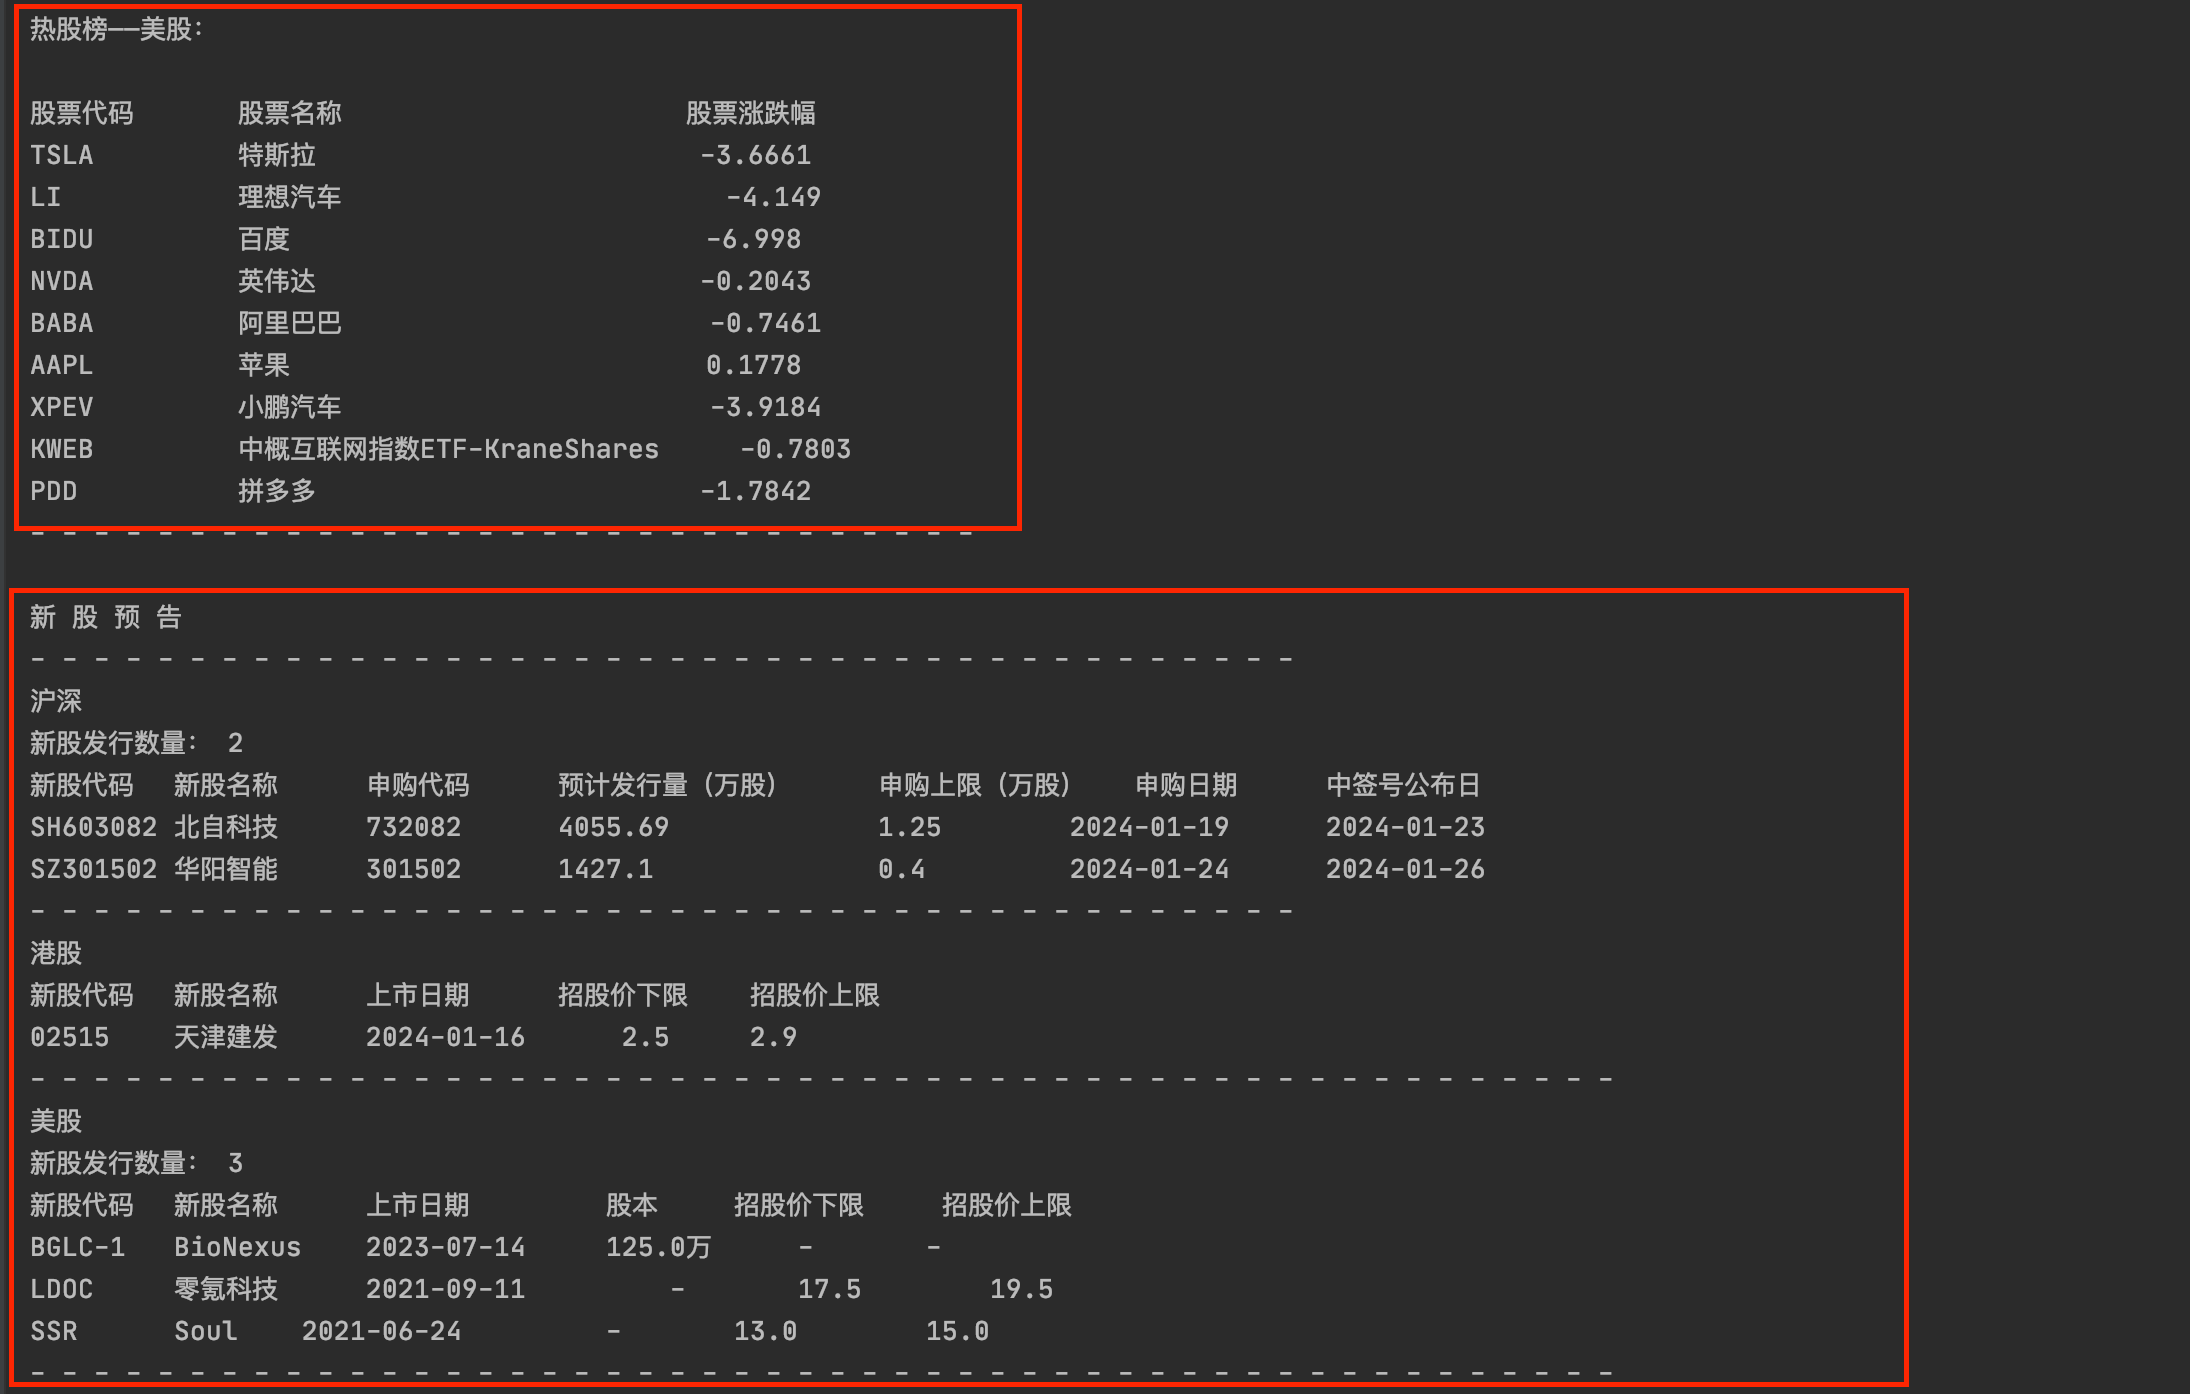Click the BGLC-1 new stock code
Screen dimensions: 2190x1394
pyautogui.click(x=77, y=1247)
